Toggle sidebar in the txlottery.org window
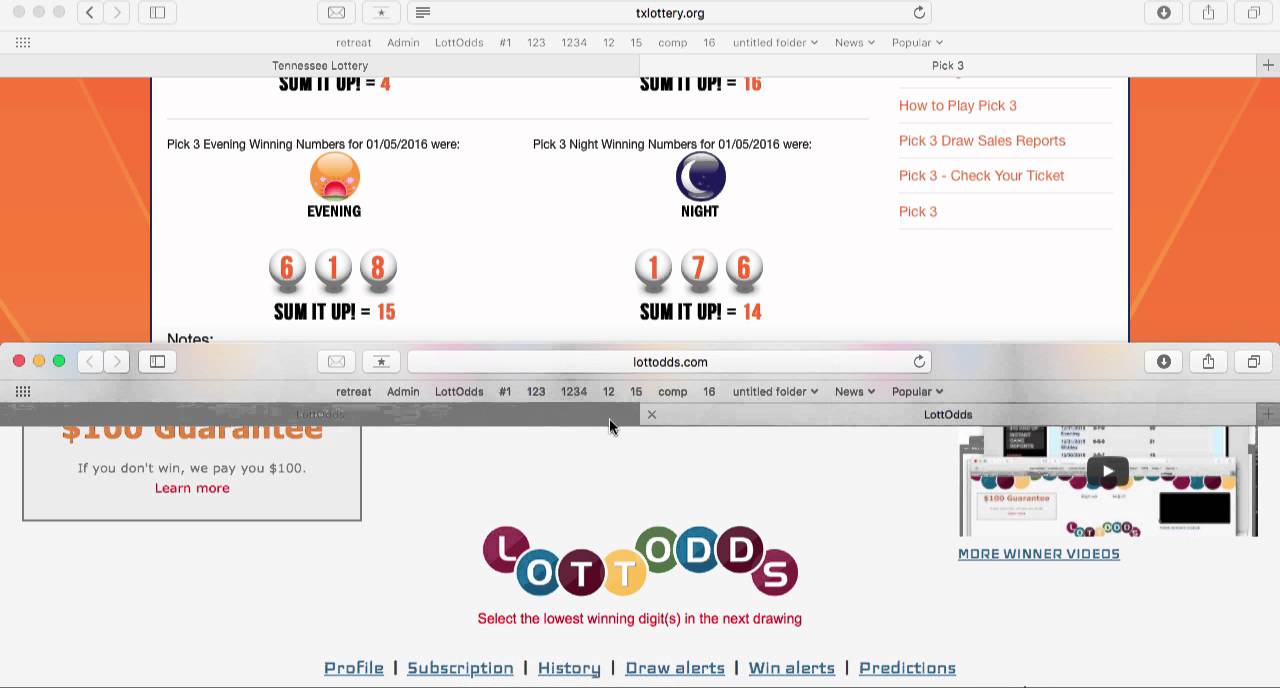Screen dimensions: 1280x688 click(157, 13)
